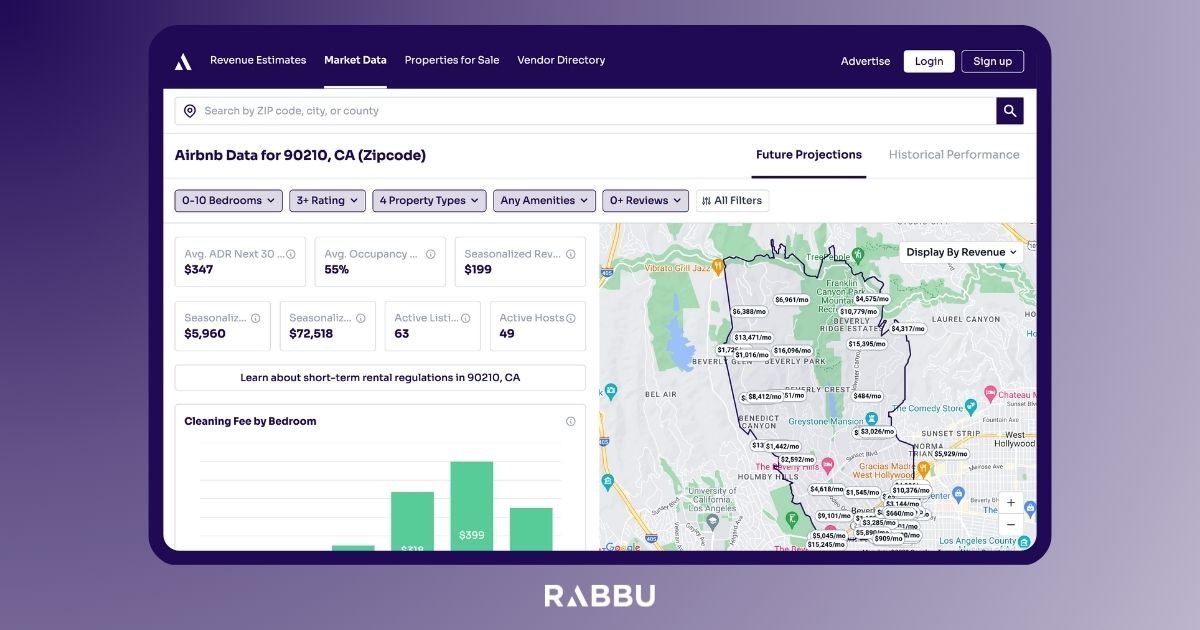
Task: Open the All Filters button
Action: [x=732, y=201]
